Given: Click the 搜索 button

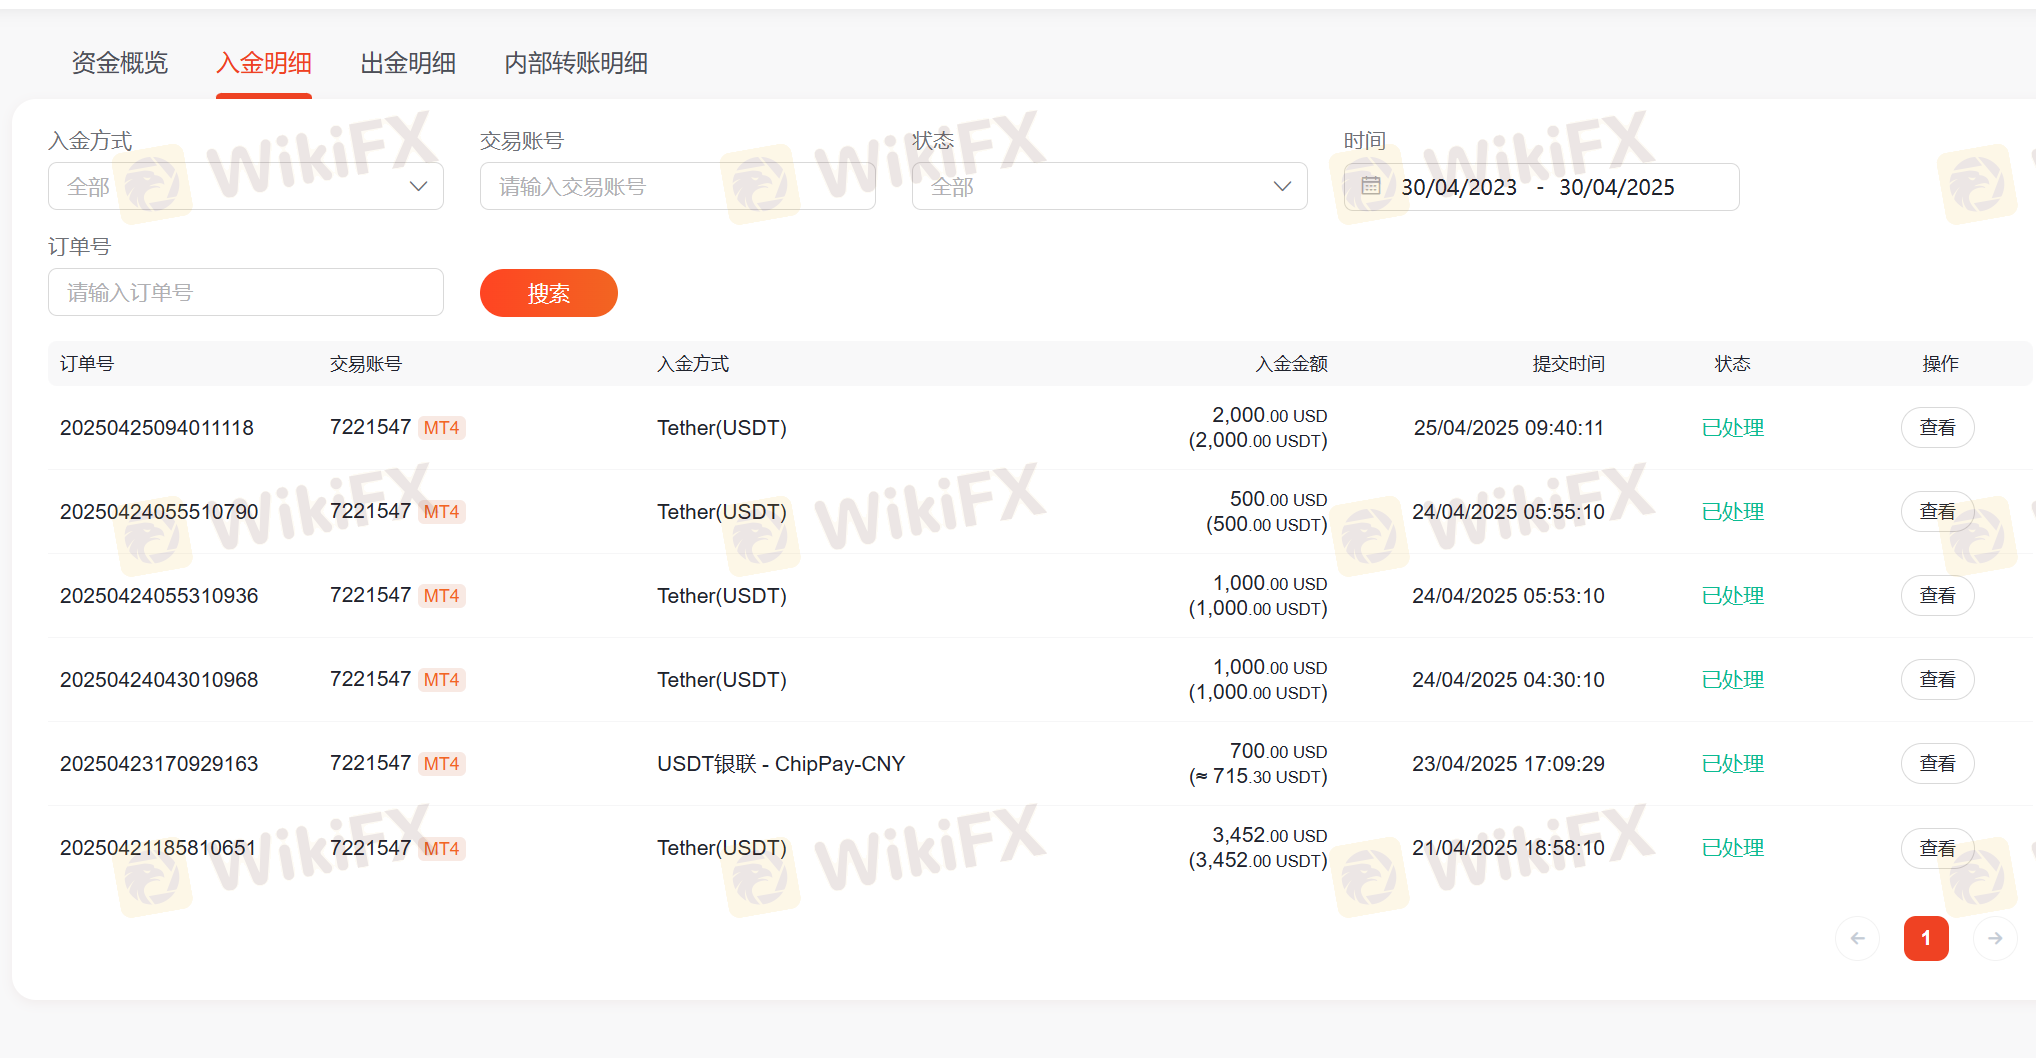Looking at the screenshot, I should pyautogui.click(x=549, y=293).
